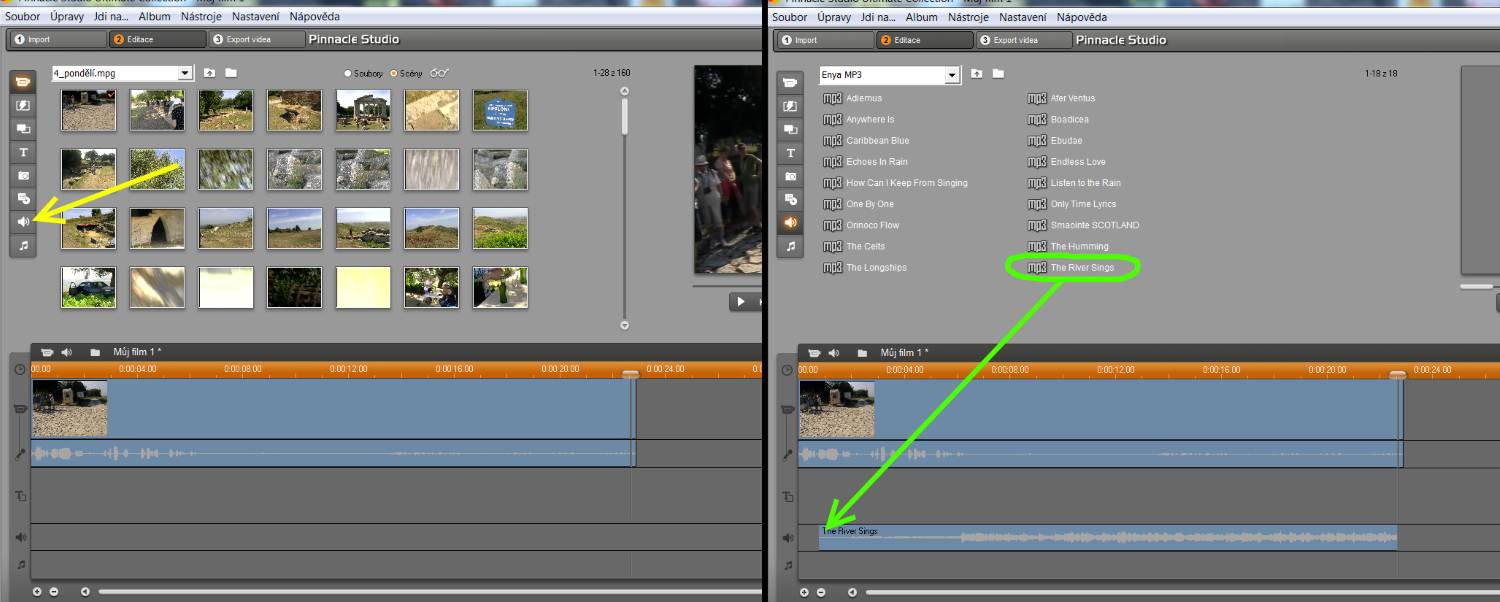Open Nastavení menu in right window
The height and width of the screenshot is (602, 1500).
click(1023, 17)
